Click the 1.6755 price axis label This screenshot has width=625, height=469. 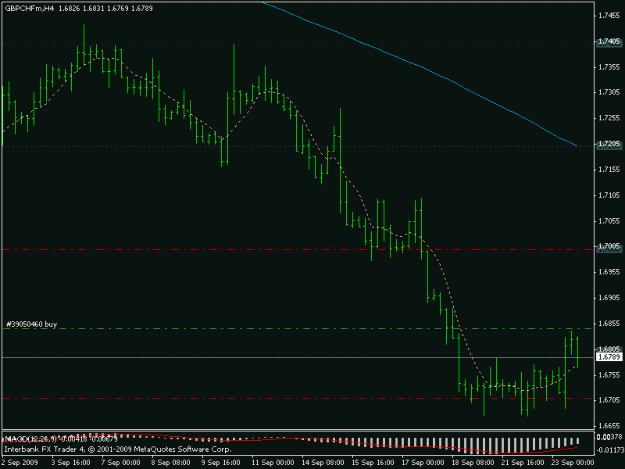click(x=609, y=375)
